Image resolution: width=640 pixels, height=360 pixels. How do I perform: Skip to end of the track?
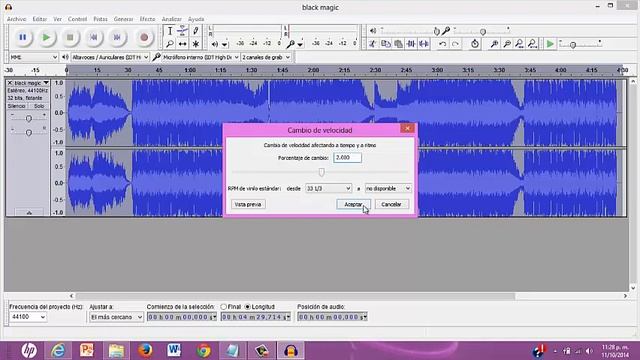click(117, 38)
